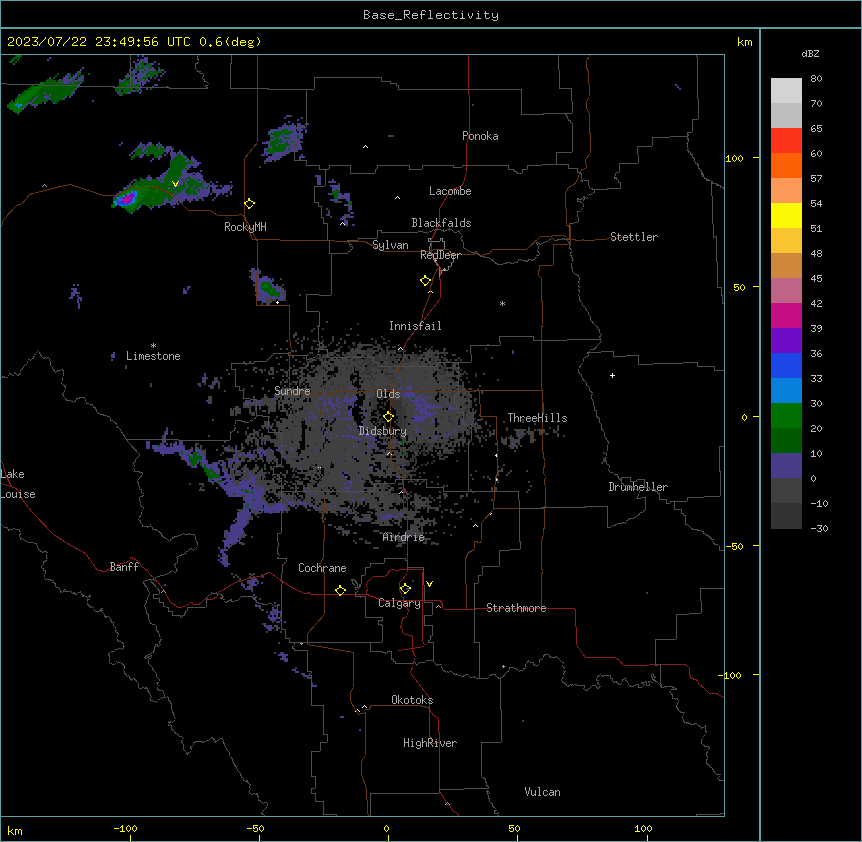Image resolution: width=862 pixels, height=842 pixels.
Task: Click the Stettler town label
Action: tap(634, 237)
